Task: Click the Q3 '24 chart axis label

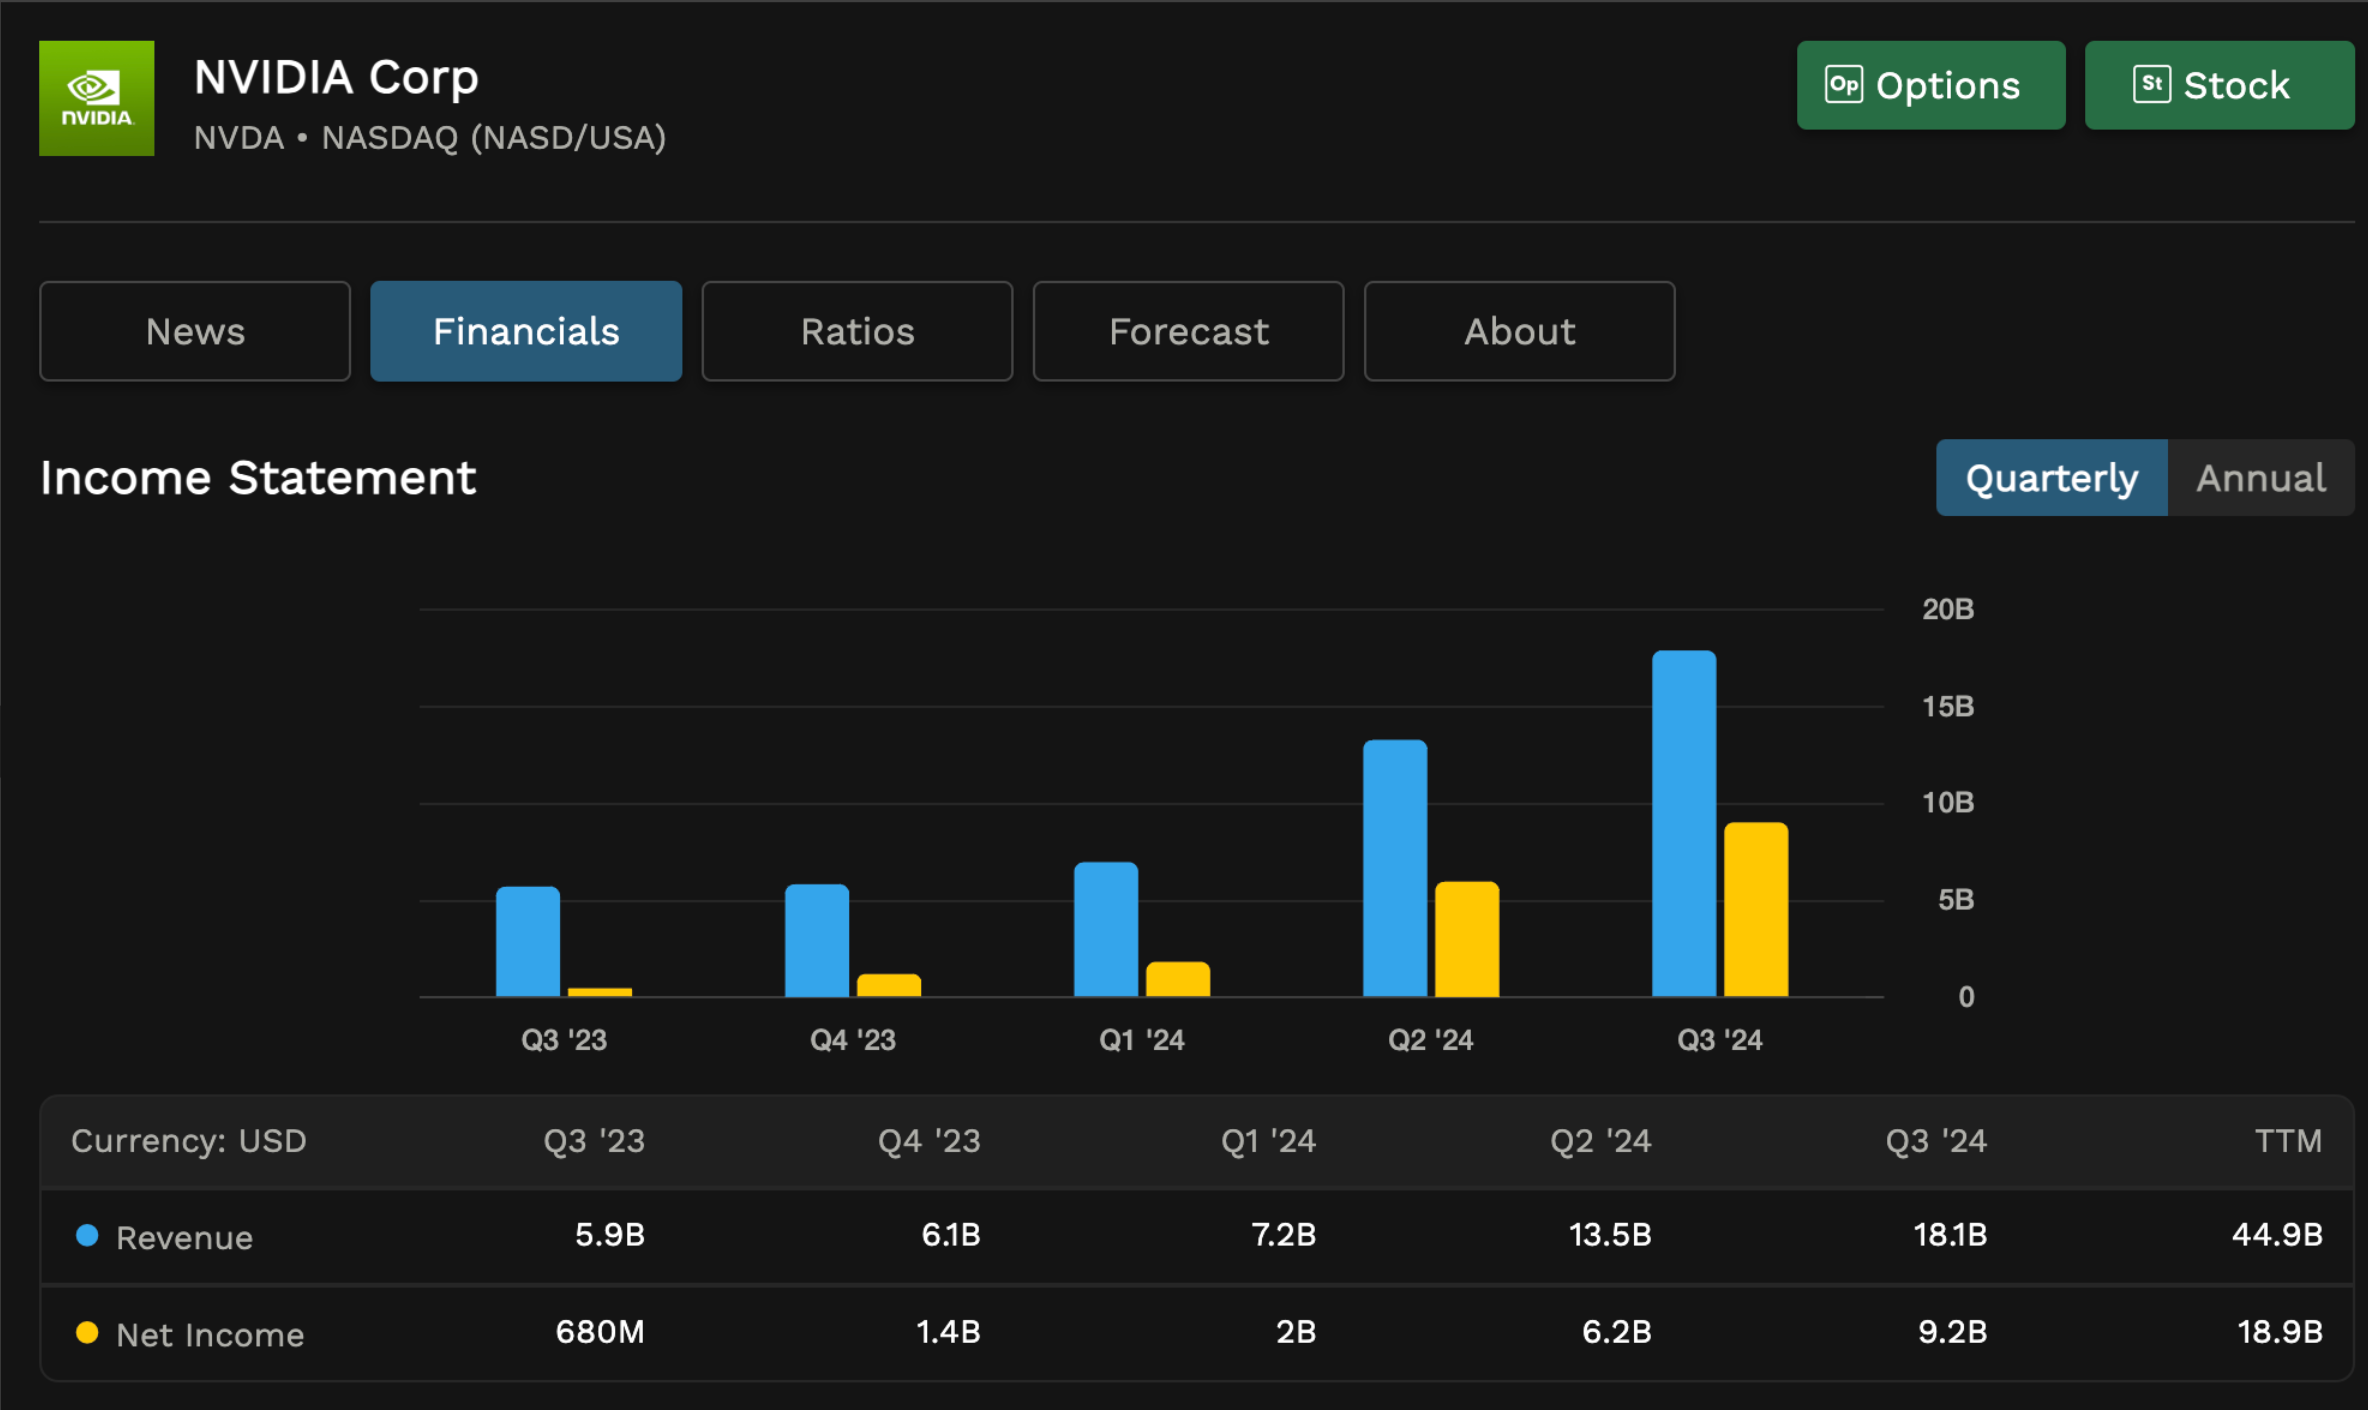Action: (x=1720, y=1040)
